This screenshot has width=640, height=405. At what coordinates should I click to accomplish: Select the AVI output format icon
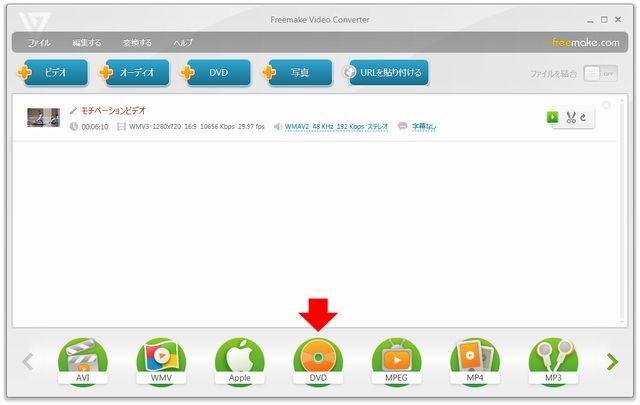pyautogui.click(x=82, y=360)
